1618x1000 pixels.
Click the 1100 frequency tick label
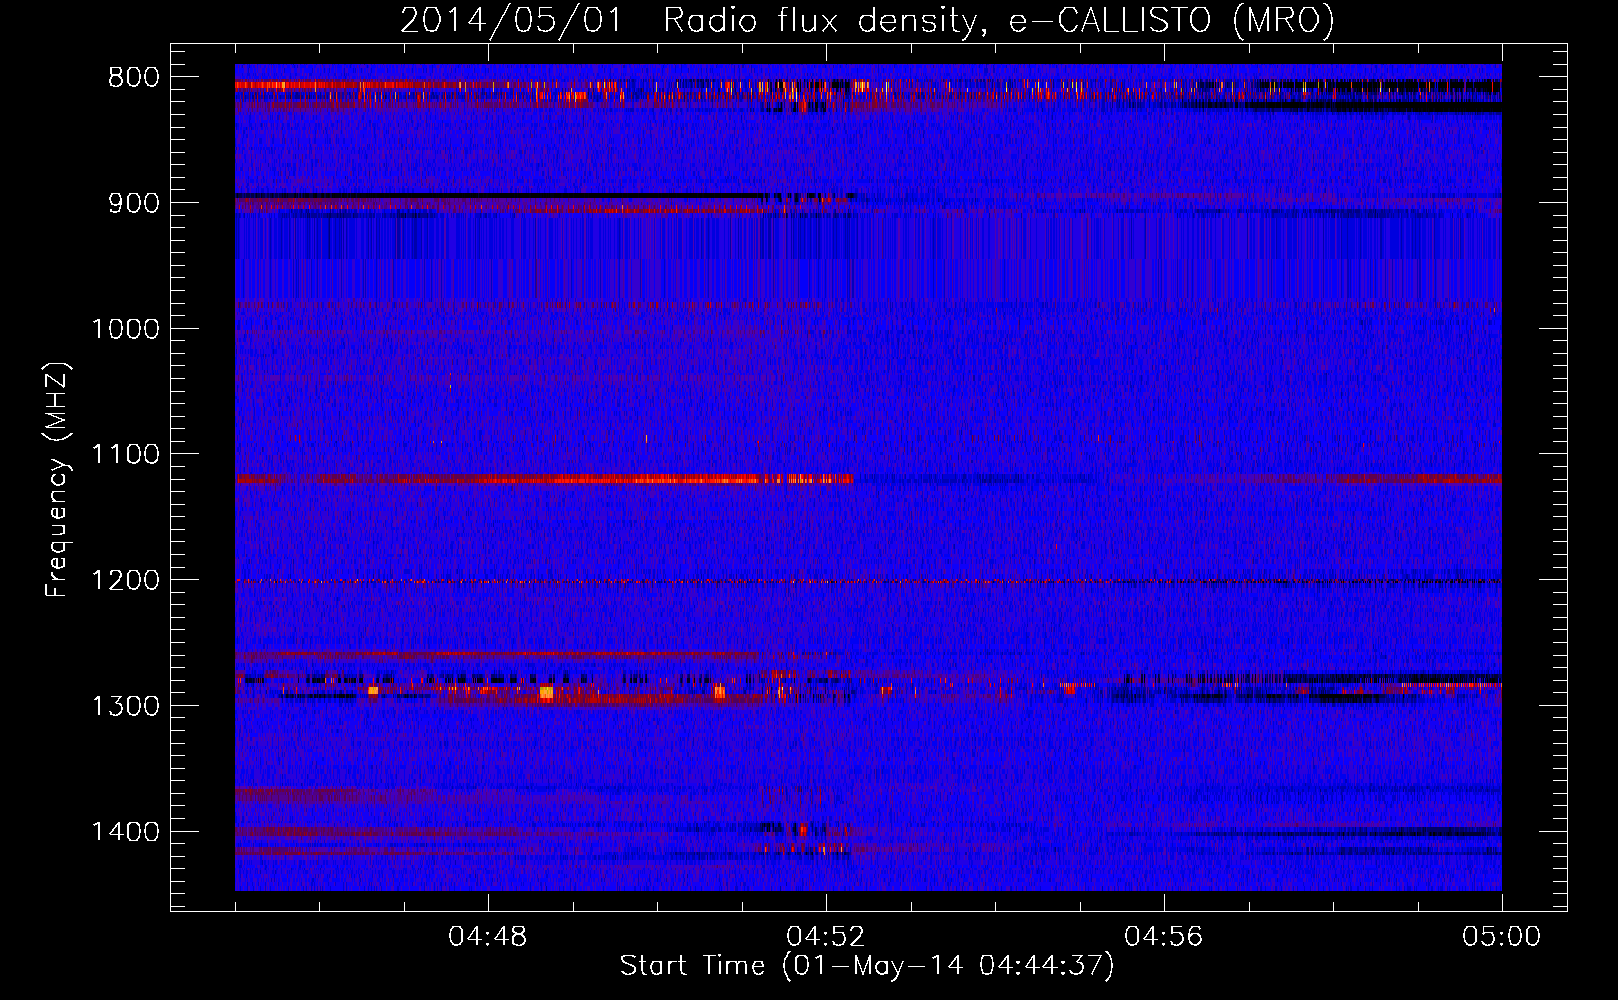point(125,455)
